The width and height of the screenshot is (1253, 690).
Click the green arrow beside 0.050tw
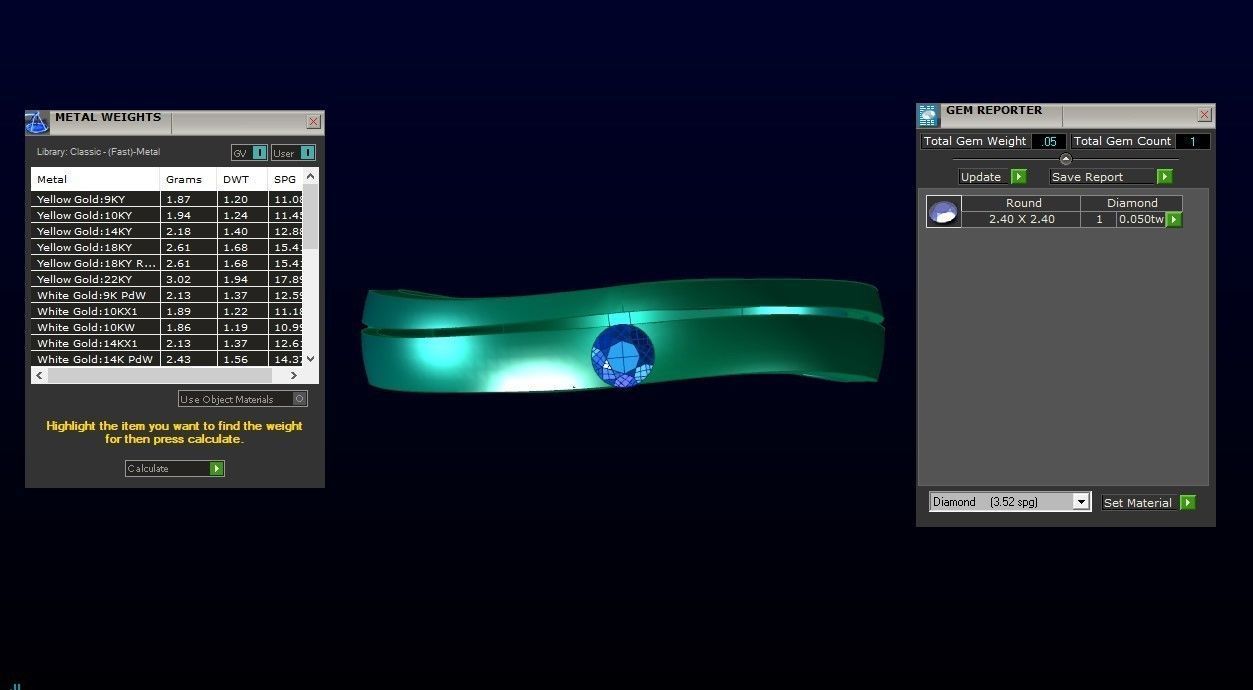pos(1174,219)
